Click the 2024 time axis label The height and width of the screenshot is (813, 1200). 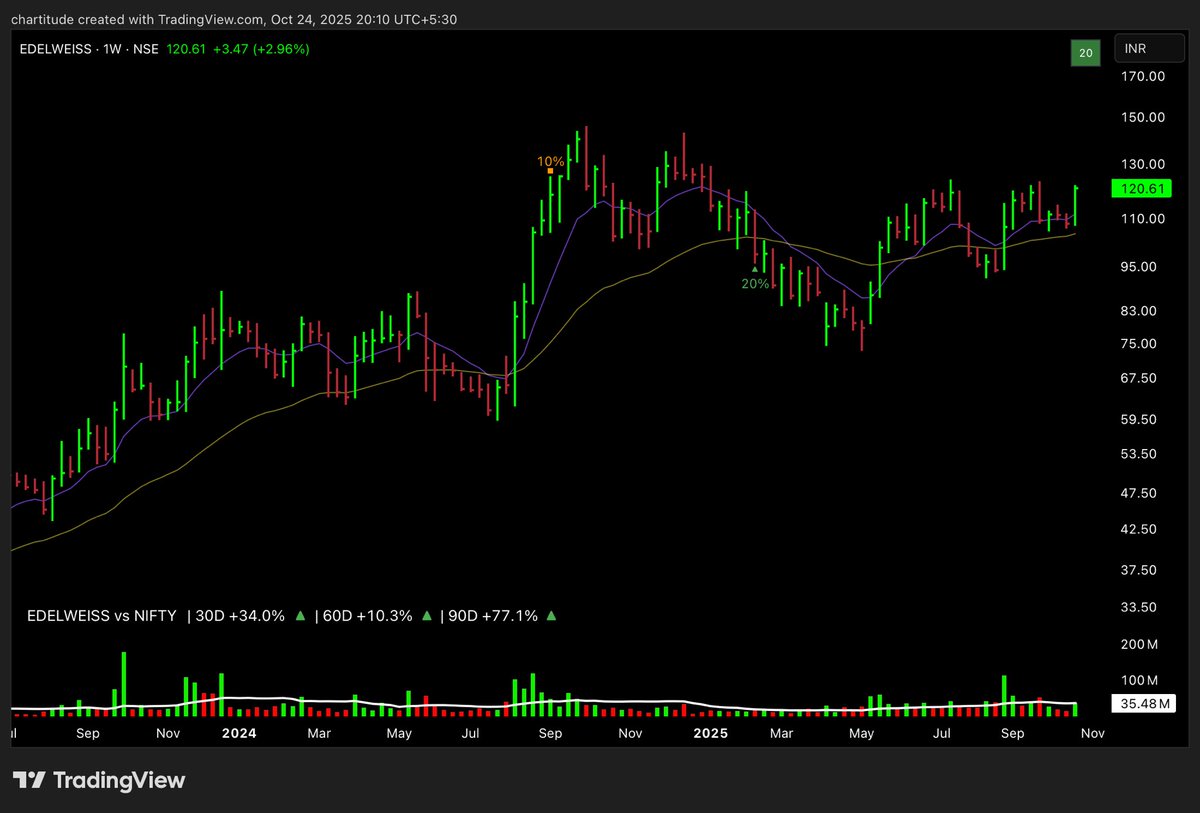click(x=239, y=733)
